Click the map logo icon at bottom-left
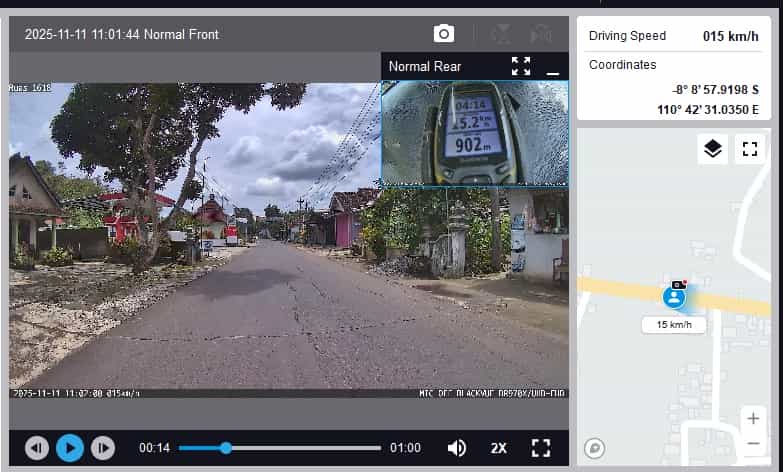The width and height of the screenshot is (784, 472). tap(596, 448)
